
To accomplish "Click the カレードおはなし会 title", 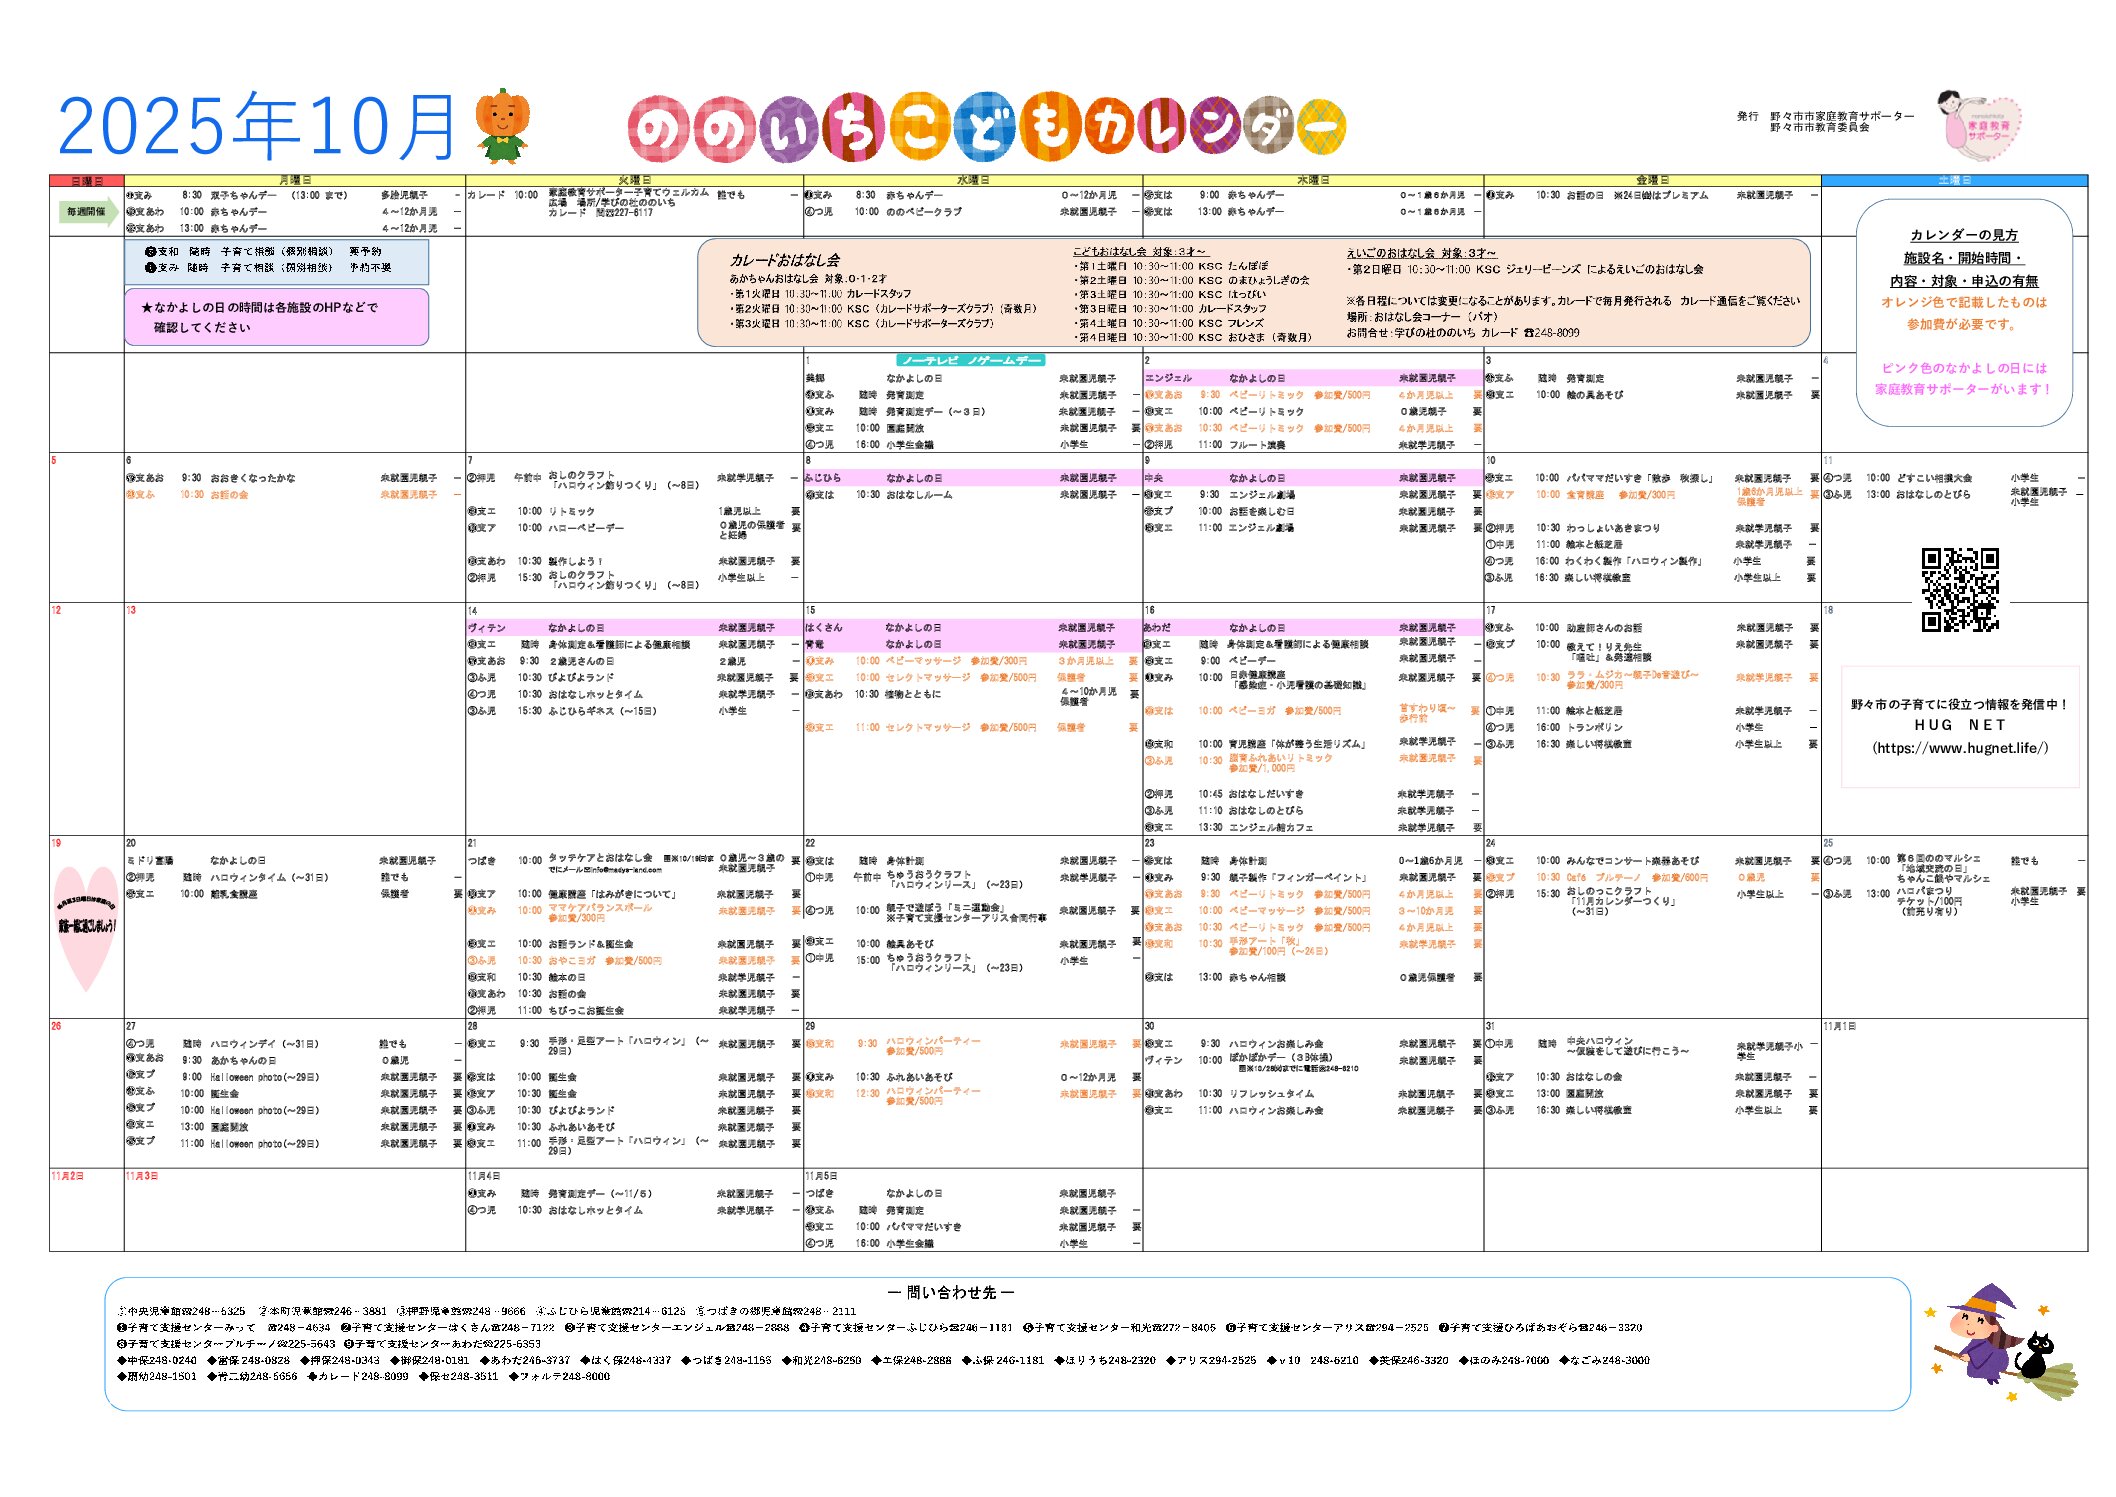I will pos(784,260).
